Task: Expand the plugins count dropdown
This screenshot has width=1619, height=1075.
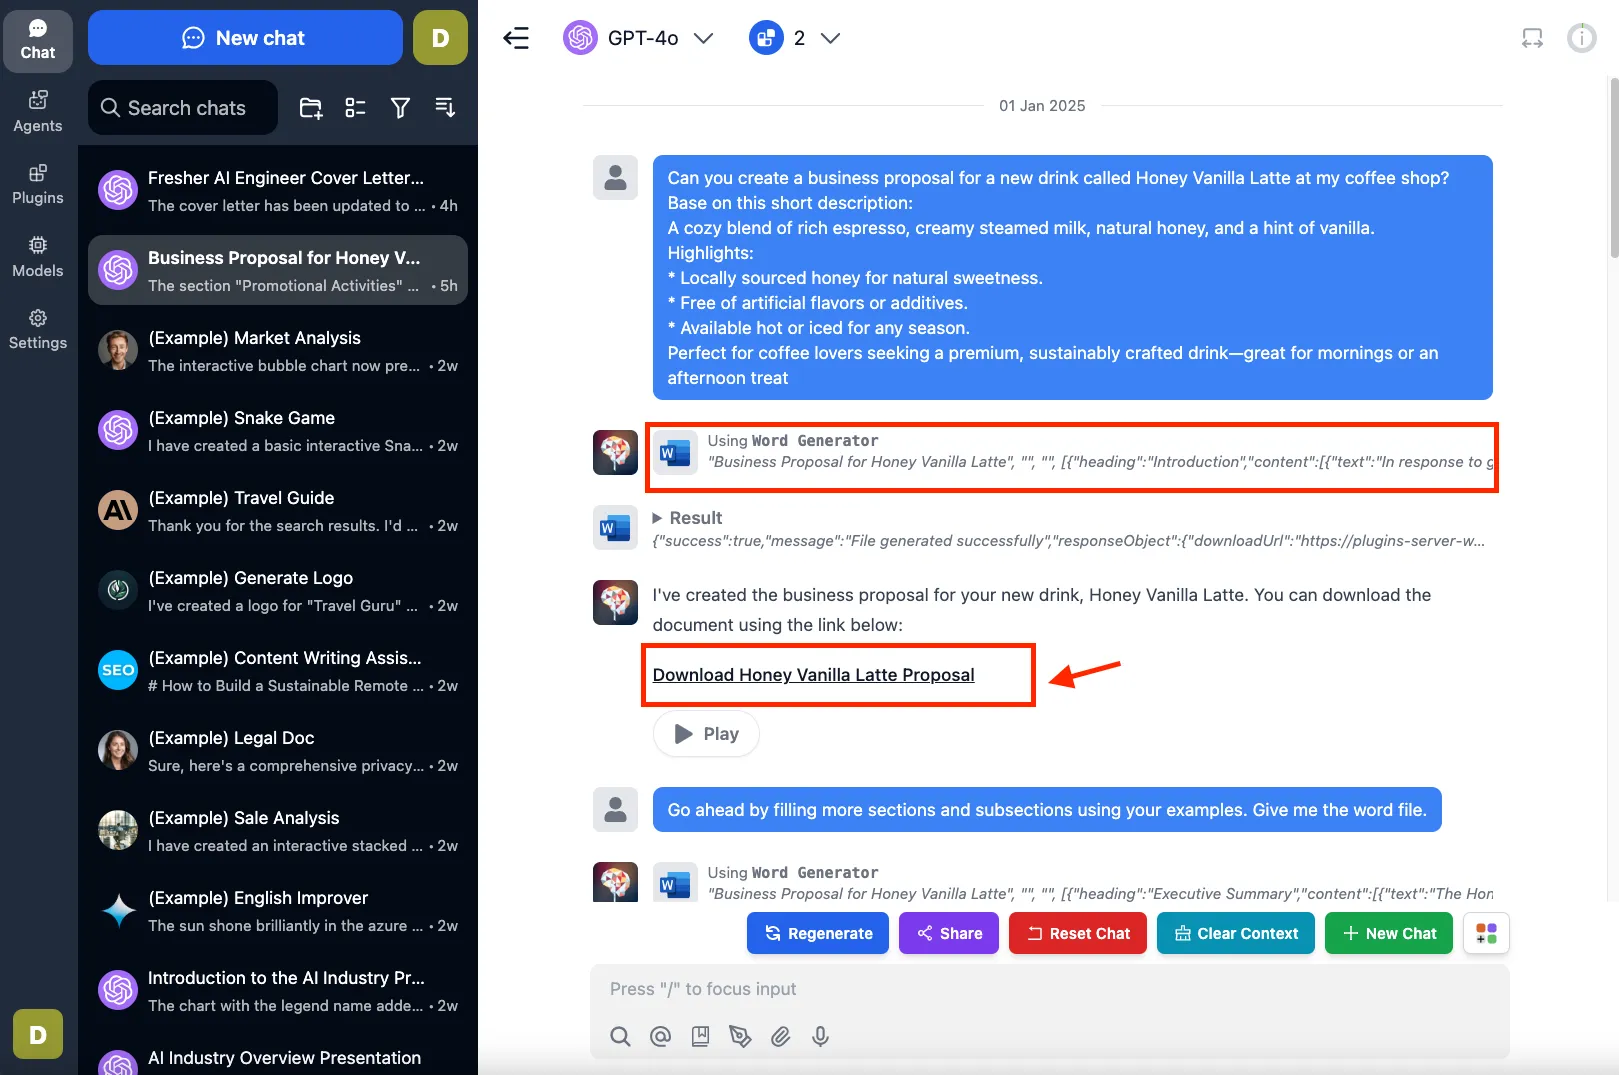Action: (x=830, y=38)
